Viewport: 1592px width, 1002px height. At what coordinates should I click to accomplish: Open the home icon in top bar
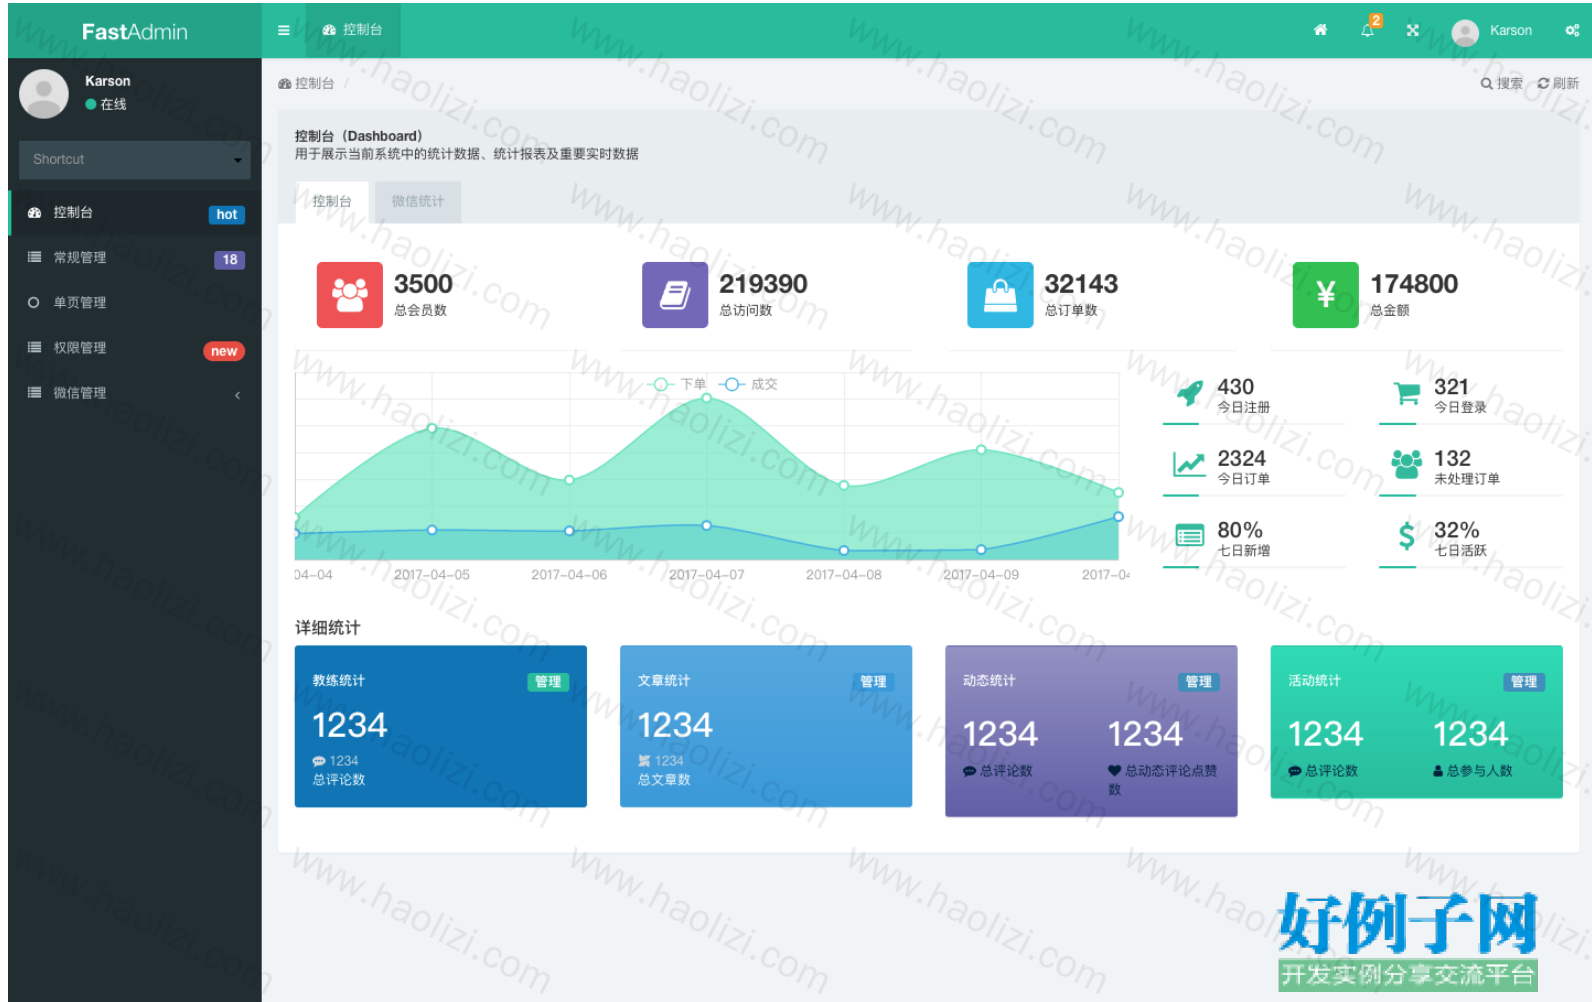pos(1320,30)
